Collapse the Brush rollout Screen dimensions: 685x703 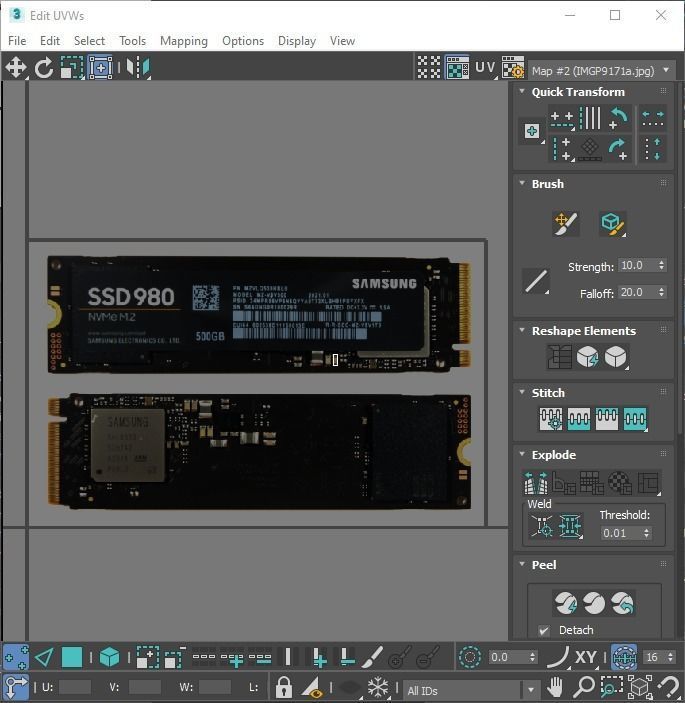click(x=522, y=183)
